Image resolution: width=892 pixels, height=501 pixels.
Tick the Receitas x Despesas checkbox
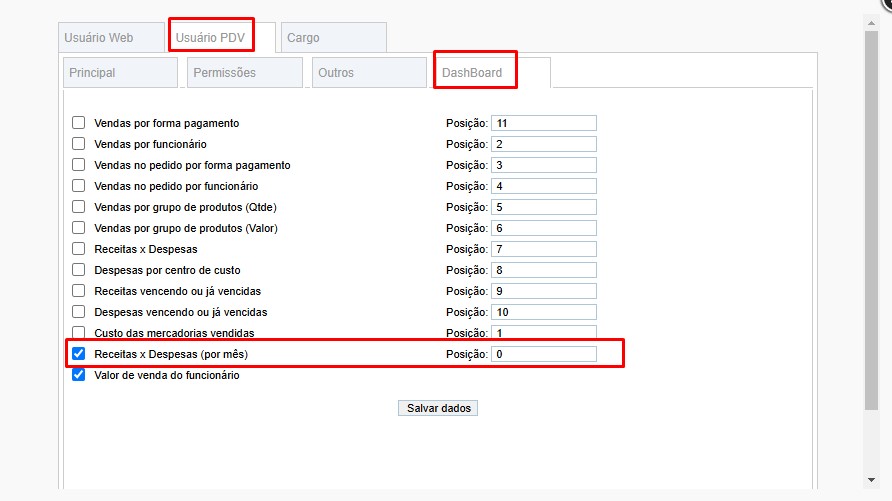click(x=79, y=249)
